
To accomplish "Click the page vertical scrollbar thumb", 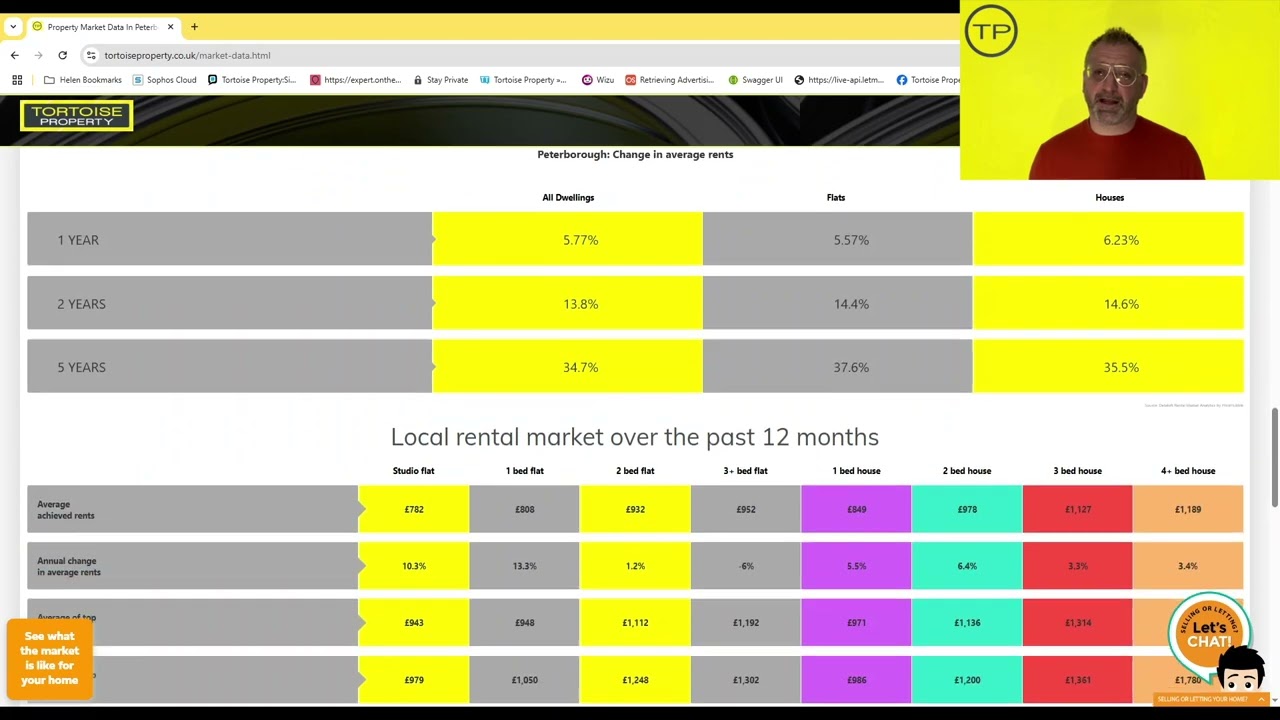I will [1274, 458].
